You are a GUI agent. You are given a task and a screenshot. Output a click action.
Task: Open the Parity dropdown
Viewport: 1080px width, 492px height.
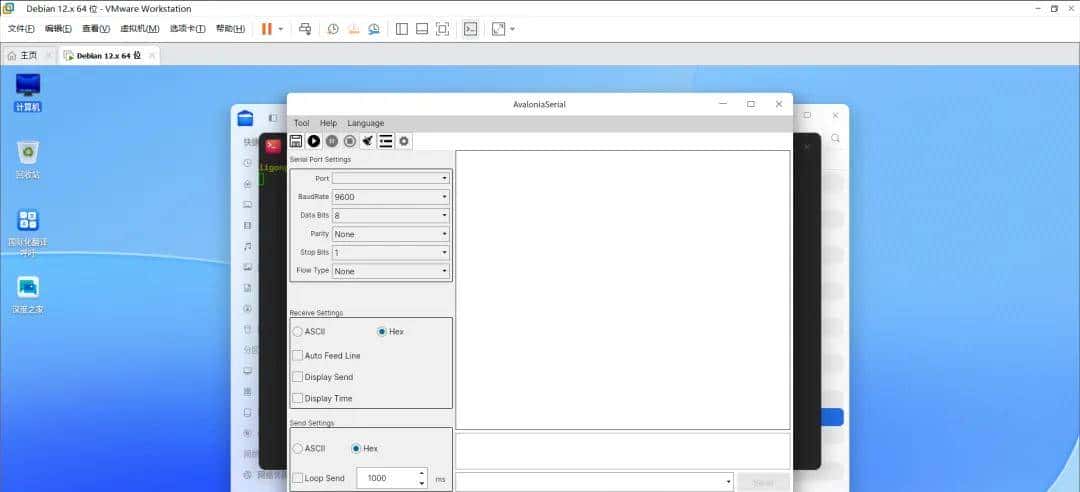tap(391, 234)
